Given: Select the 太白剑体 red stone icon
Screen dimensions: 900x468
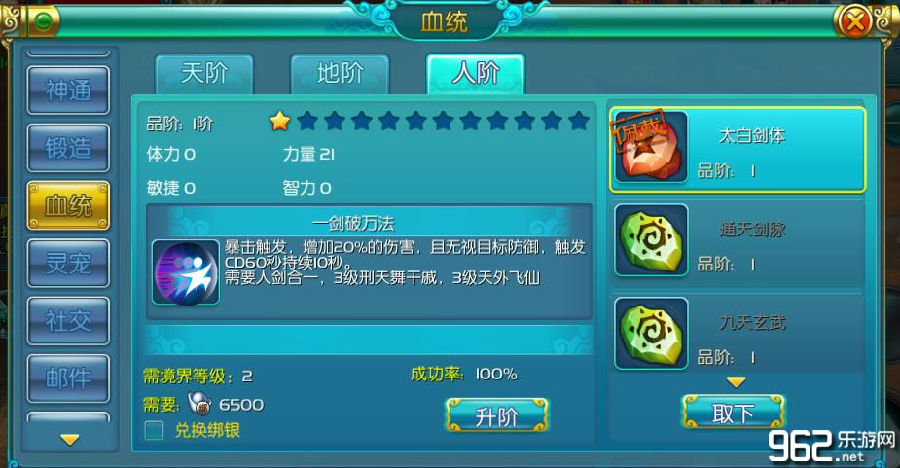Looking at the screenshot, I should point(651,147).
